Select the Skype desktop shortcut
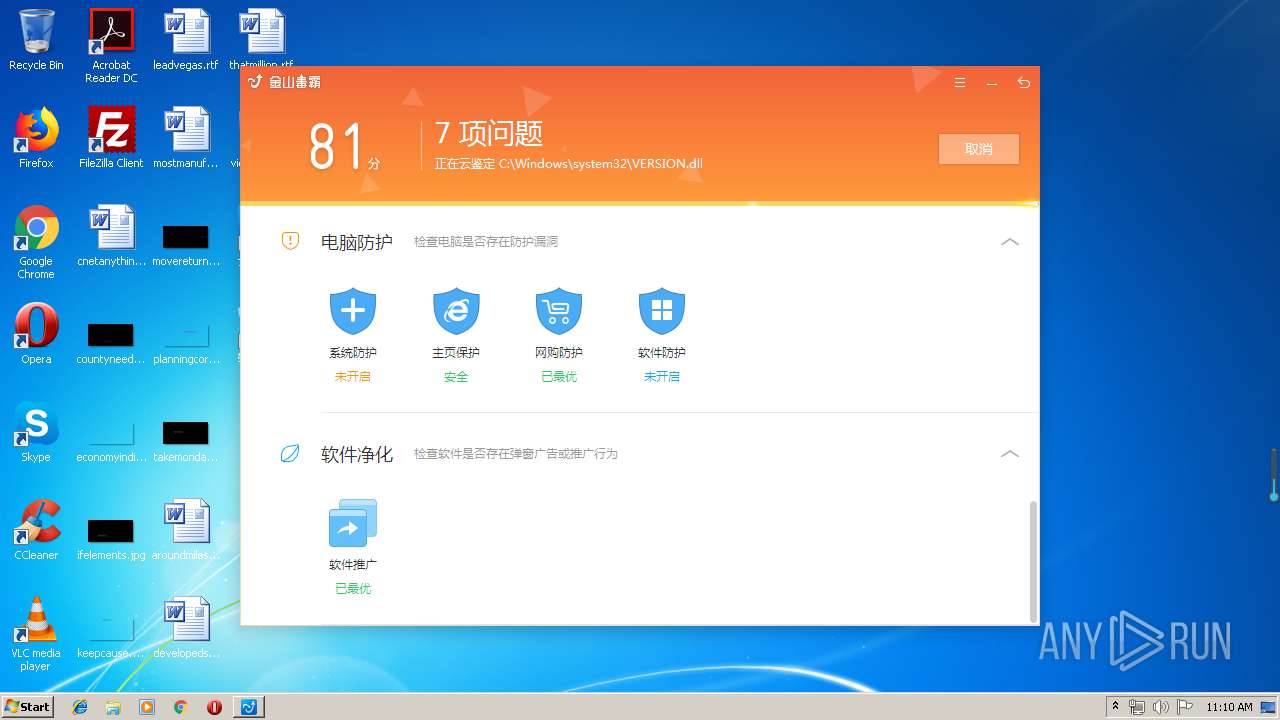Screen dimensions: 1280x720 (36, 432)
